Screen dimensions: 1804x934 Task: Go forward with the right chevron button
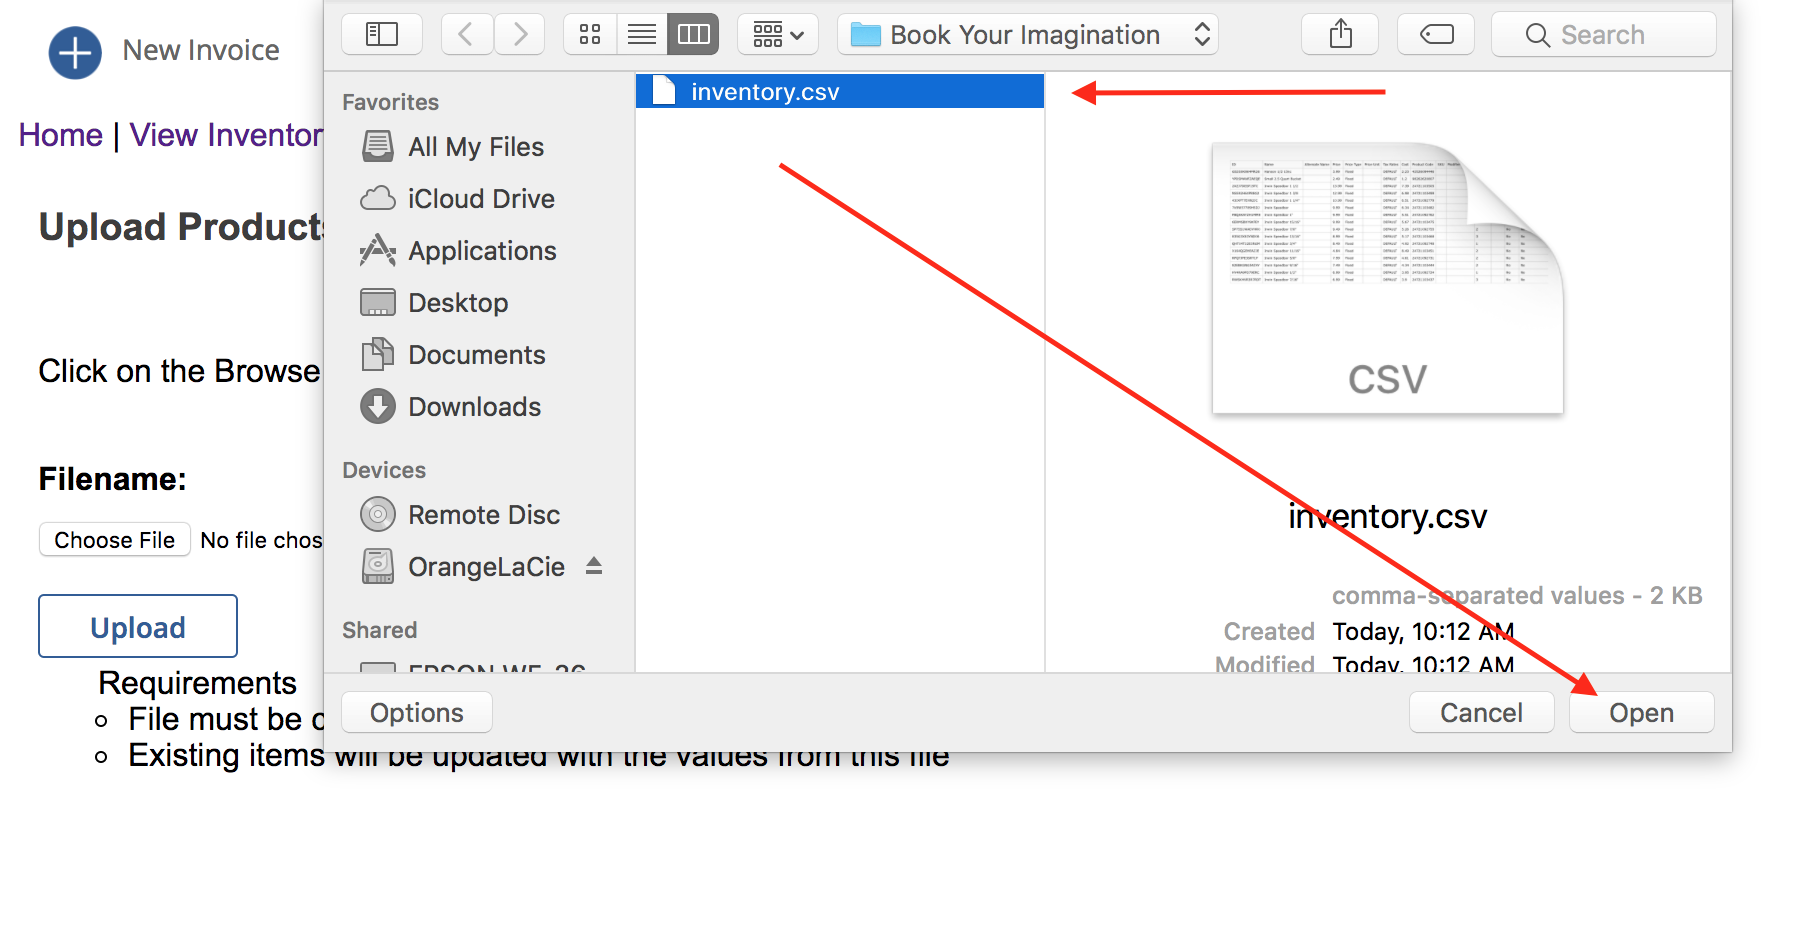519,35
